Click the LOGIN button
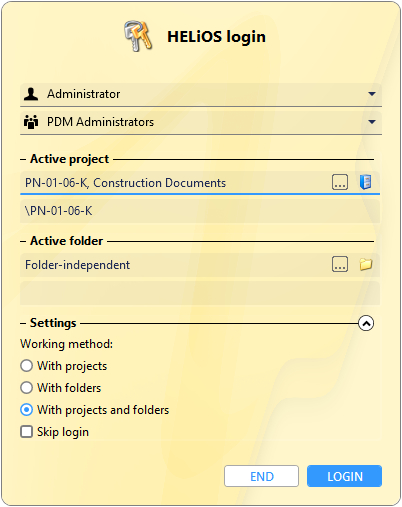Viewport: 402px width, 507px height. click(x=344, y=476)
